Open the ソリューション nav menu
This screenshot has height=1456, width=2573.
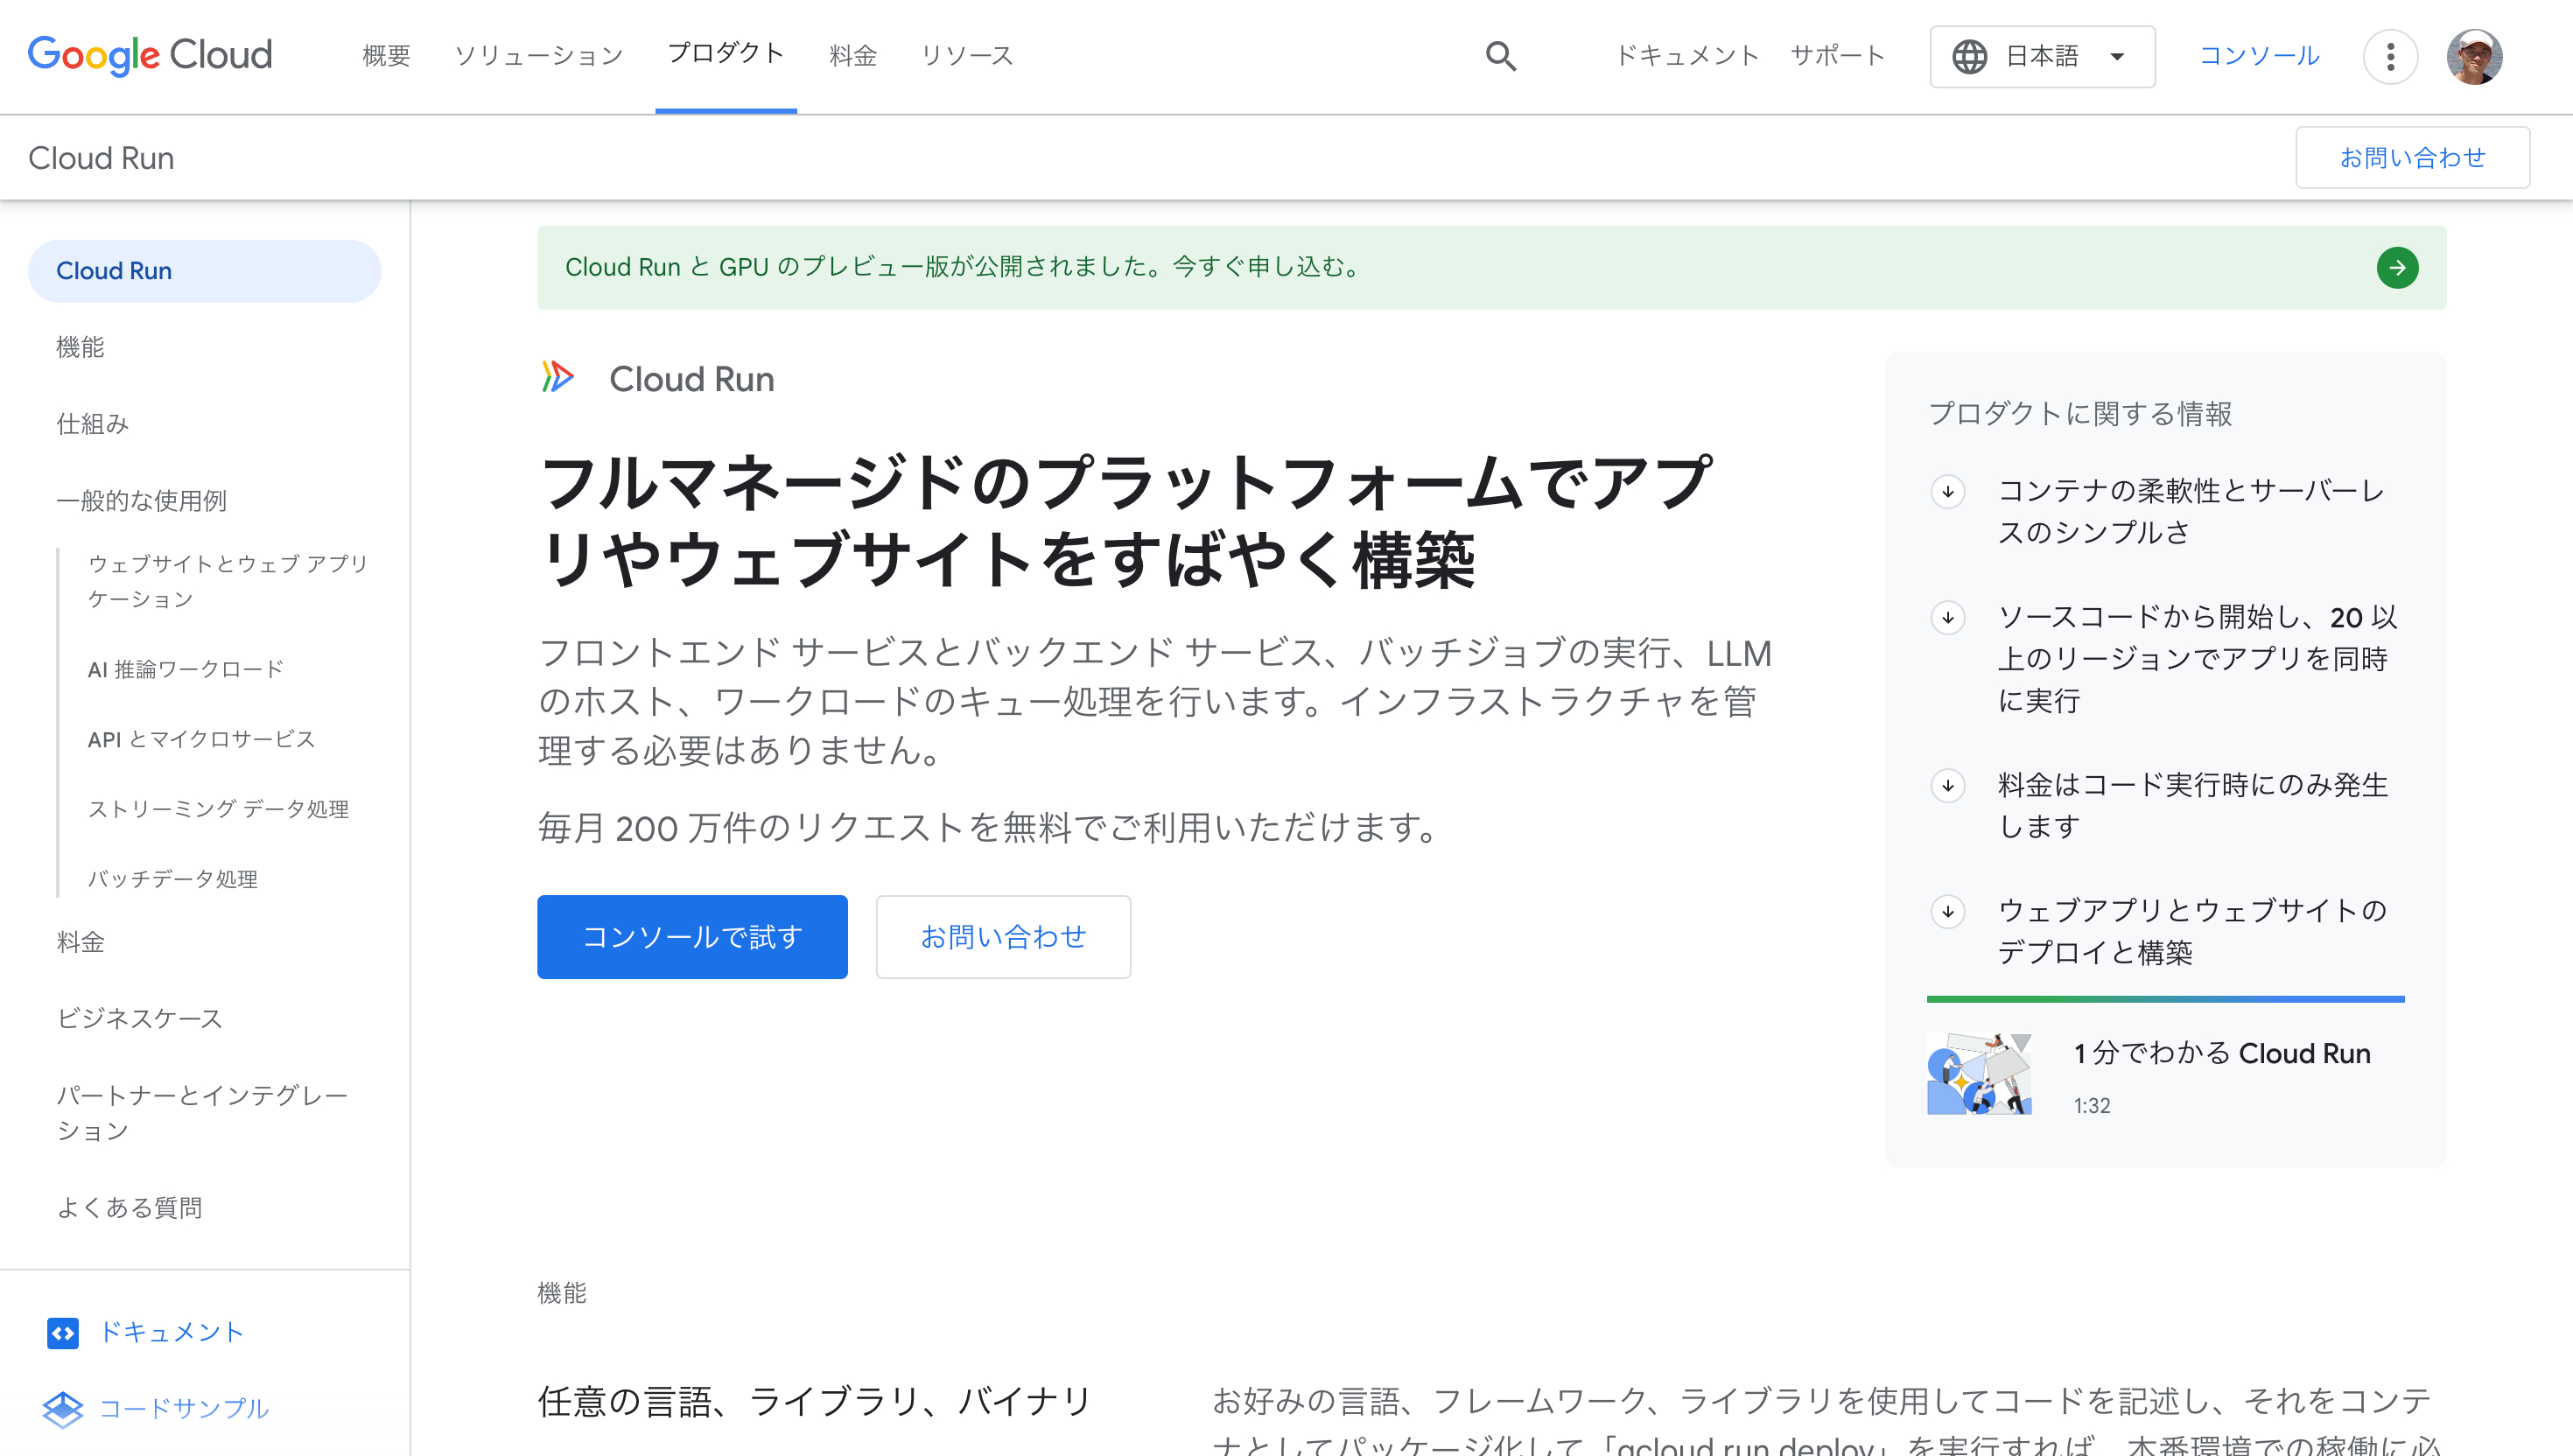(x=538, y=56)
